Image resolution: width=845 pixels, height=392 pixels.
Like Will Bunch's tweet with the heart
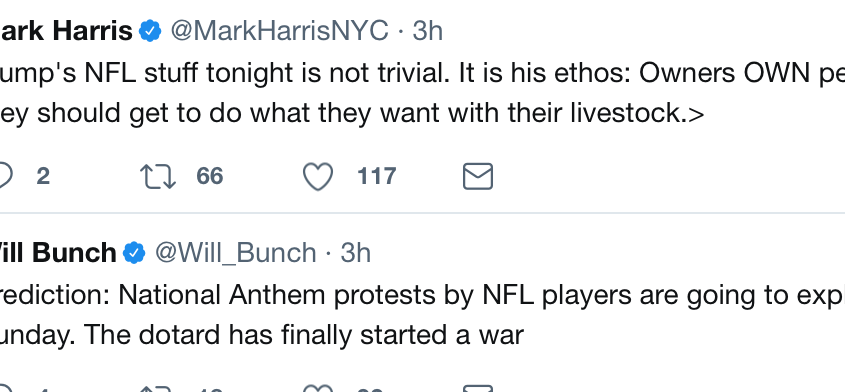(x=318, y=388)
